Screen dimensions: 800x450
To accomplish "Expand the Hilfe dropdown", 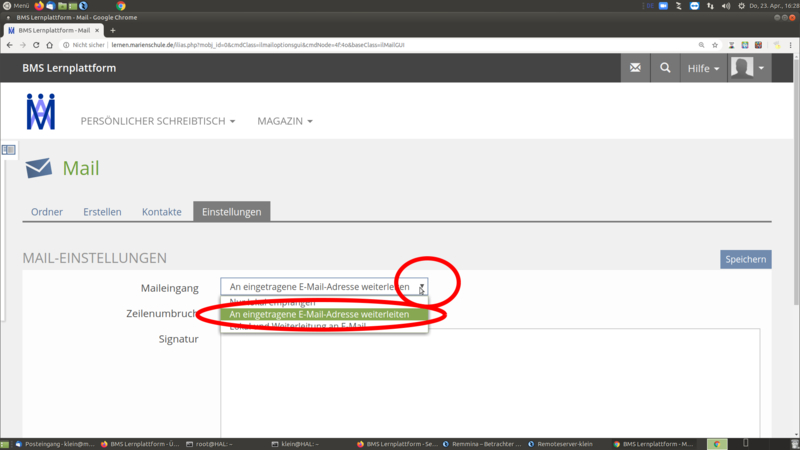I will coord(703,68).
